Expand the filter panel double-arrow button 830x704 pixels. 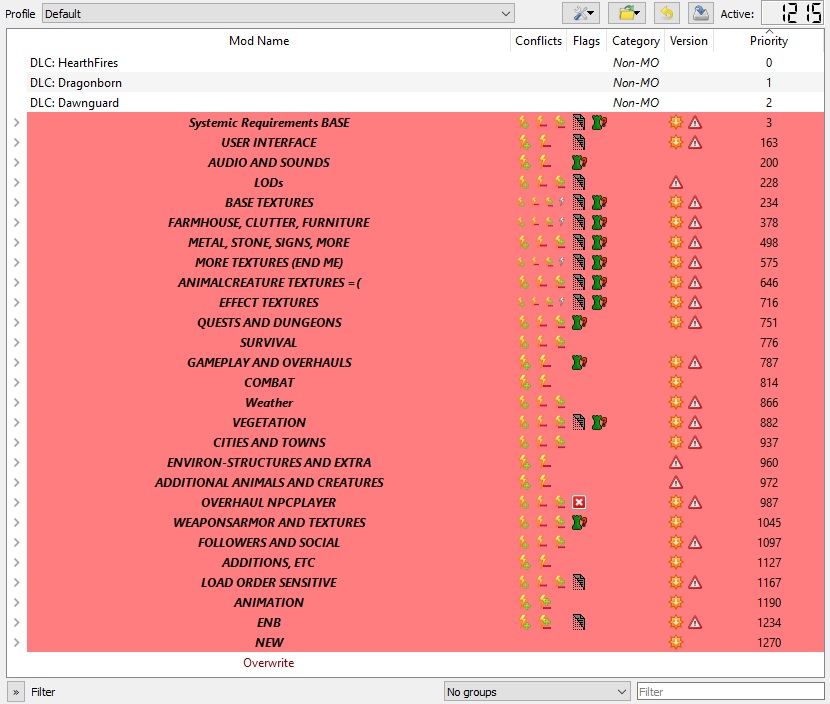pos(16,692)
